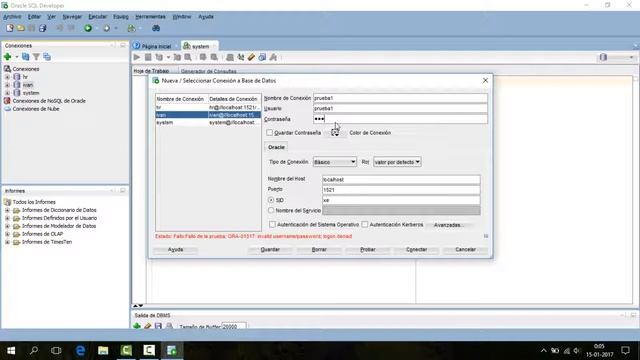Click the Guardar button in dialog
640x360 pixels.
click(270, 249)
